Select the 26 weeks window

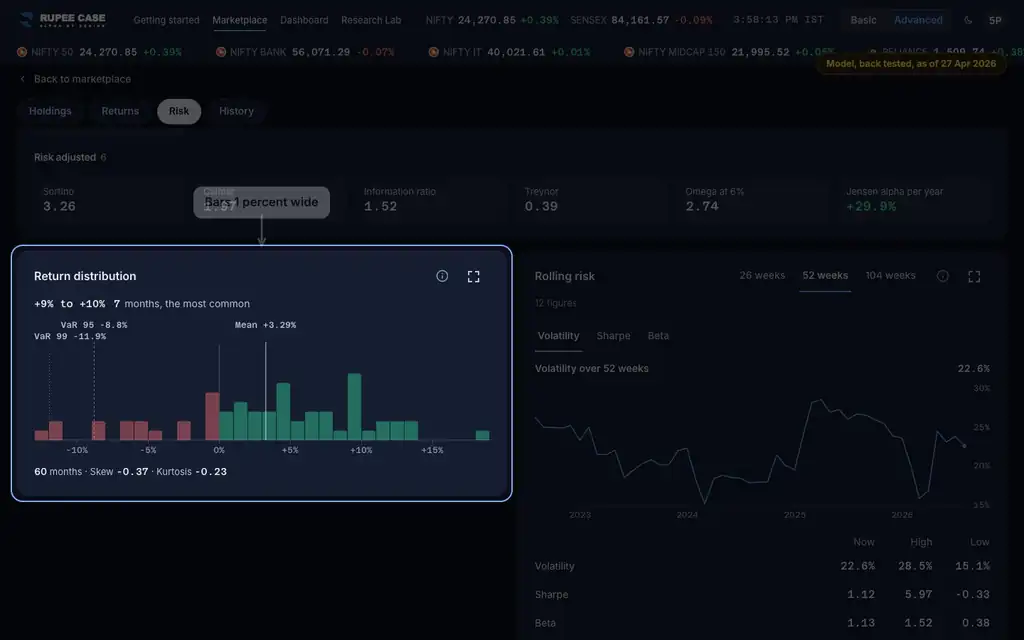click(x=762, y=276)
